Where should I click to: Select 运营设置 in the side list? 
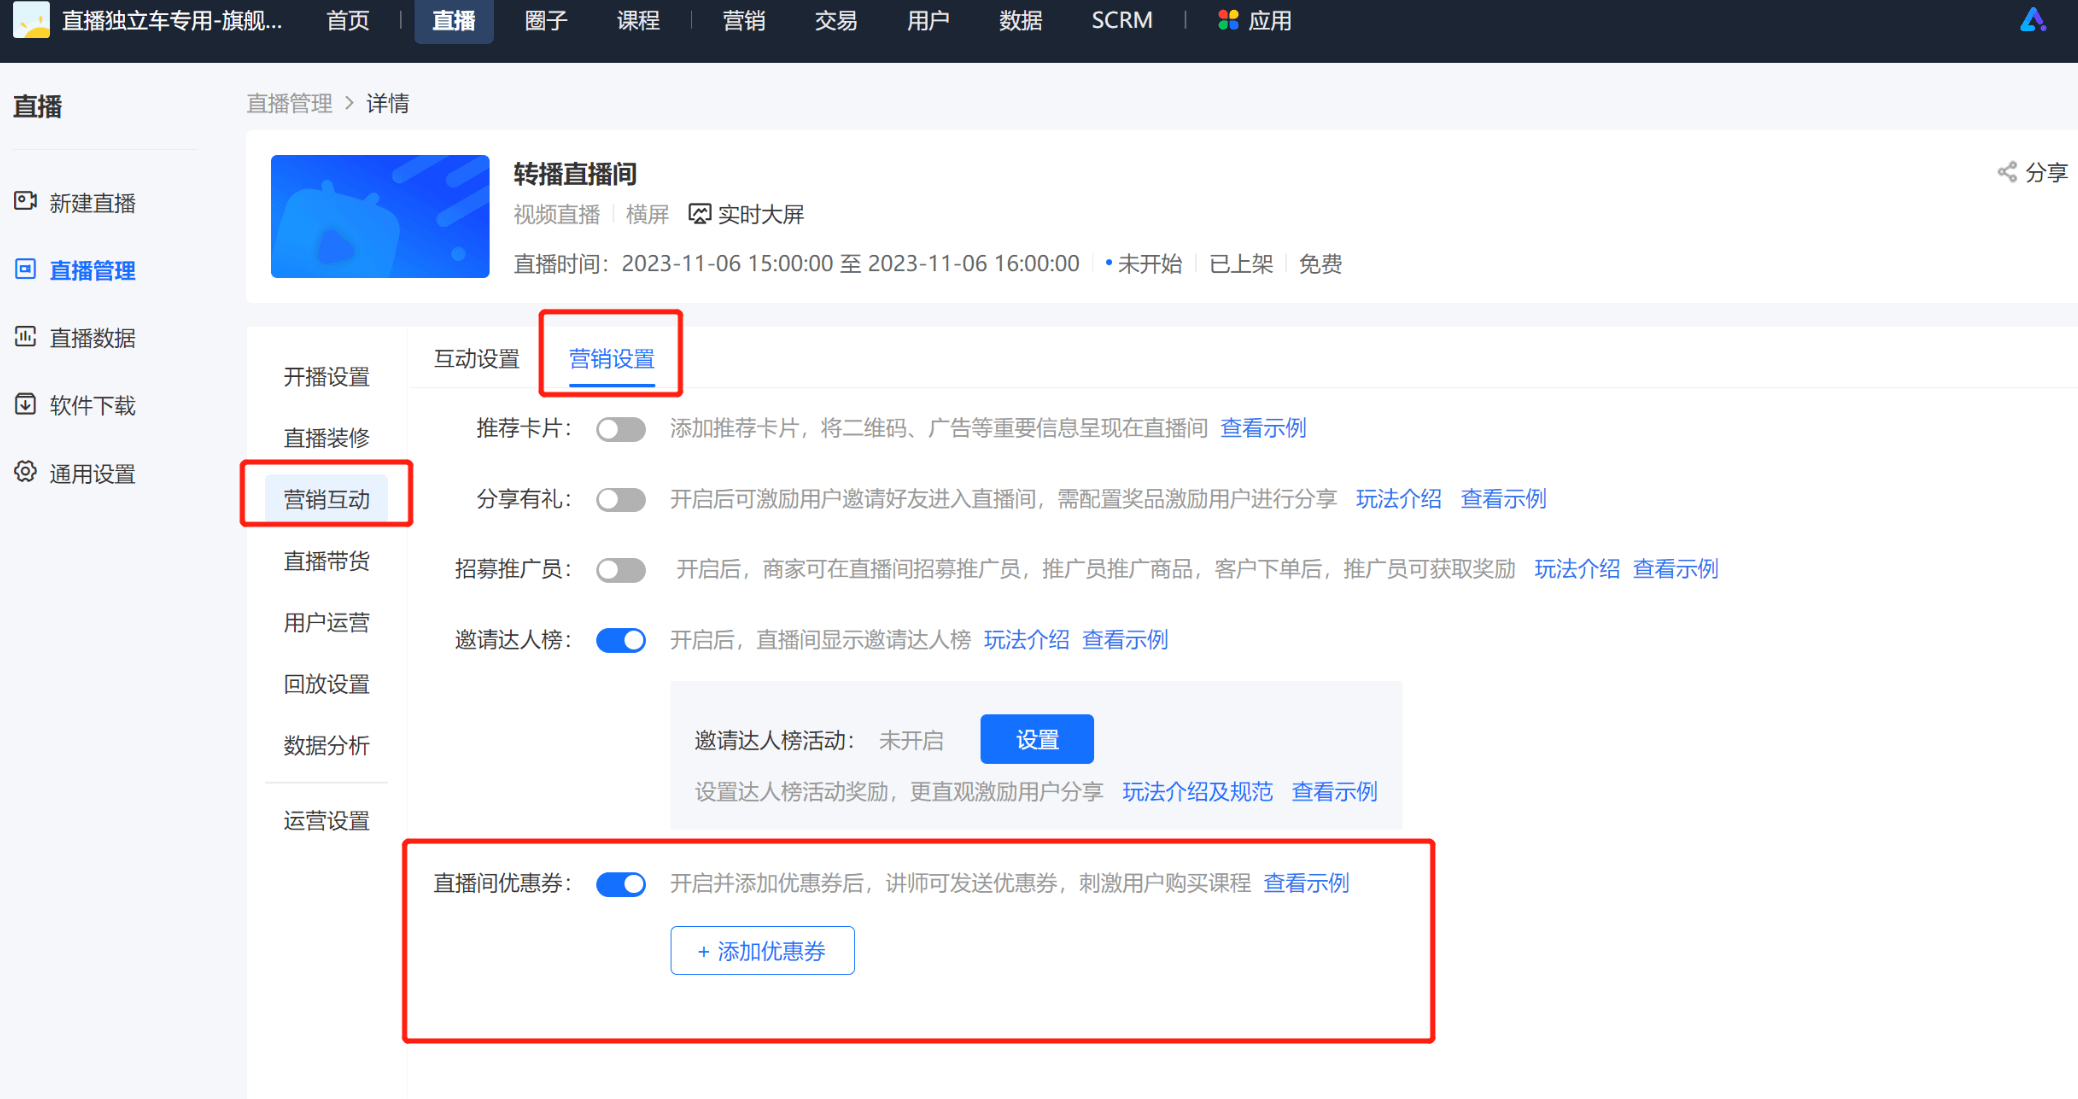[326, 821]
